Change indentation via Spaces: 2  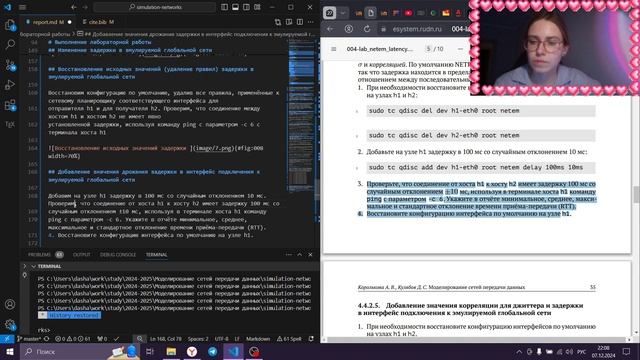198,339
